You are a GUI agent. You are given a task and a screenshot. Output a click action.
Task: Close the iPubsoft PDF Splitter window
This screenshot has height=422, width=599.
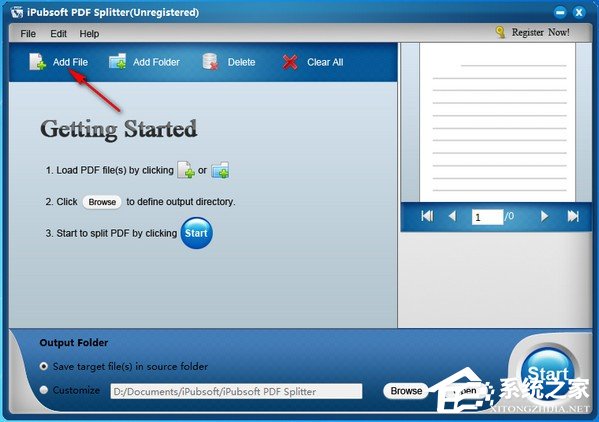click(579, 13)
